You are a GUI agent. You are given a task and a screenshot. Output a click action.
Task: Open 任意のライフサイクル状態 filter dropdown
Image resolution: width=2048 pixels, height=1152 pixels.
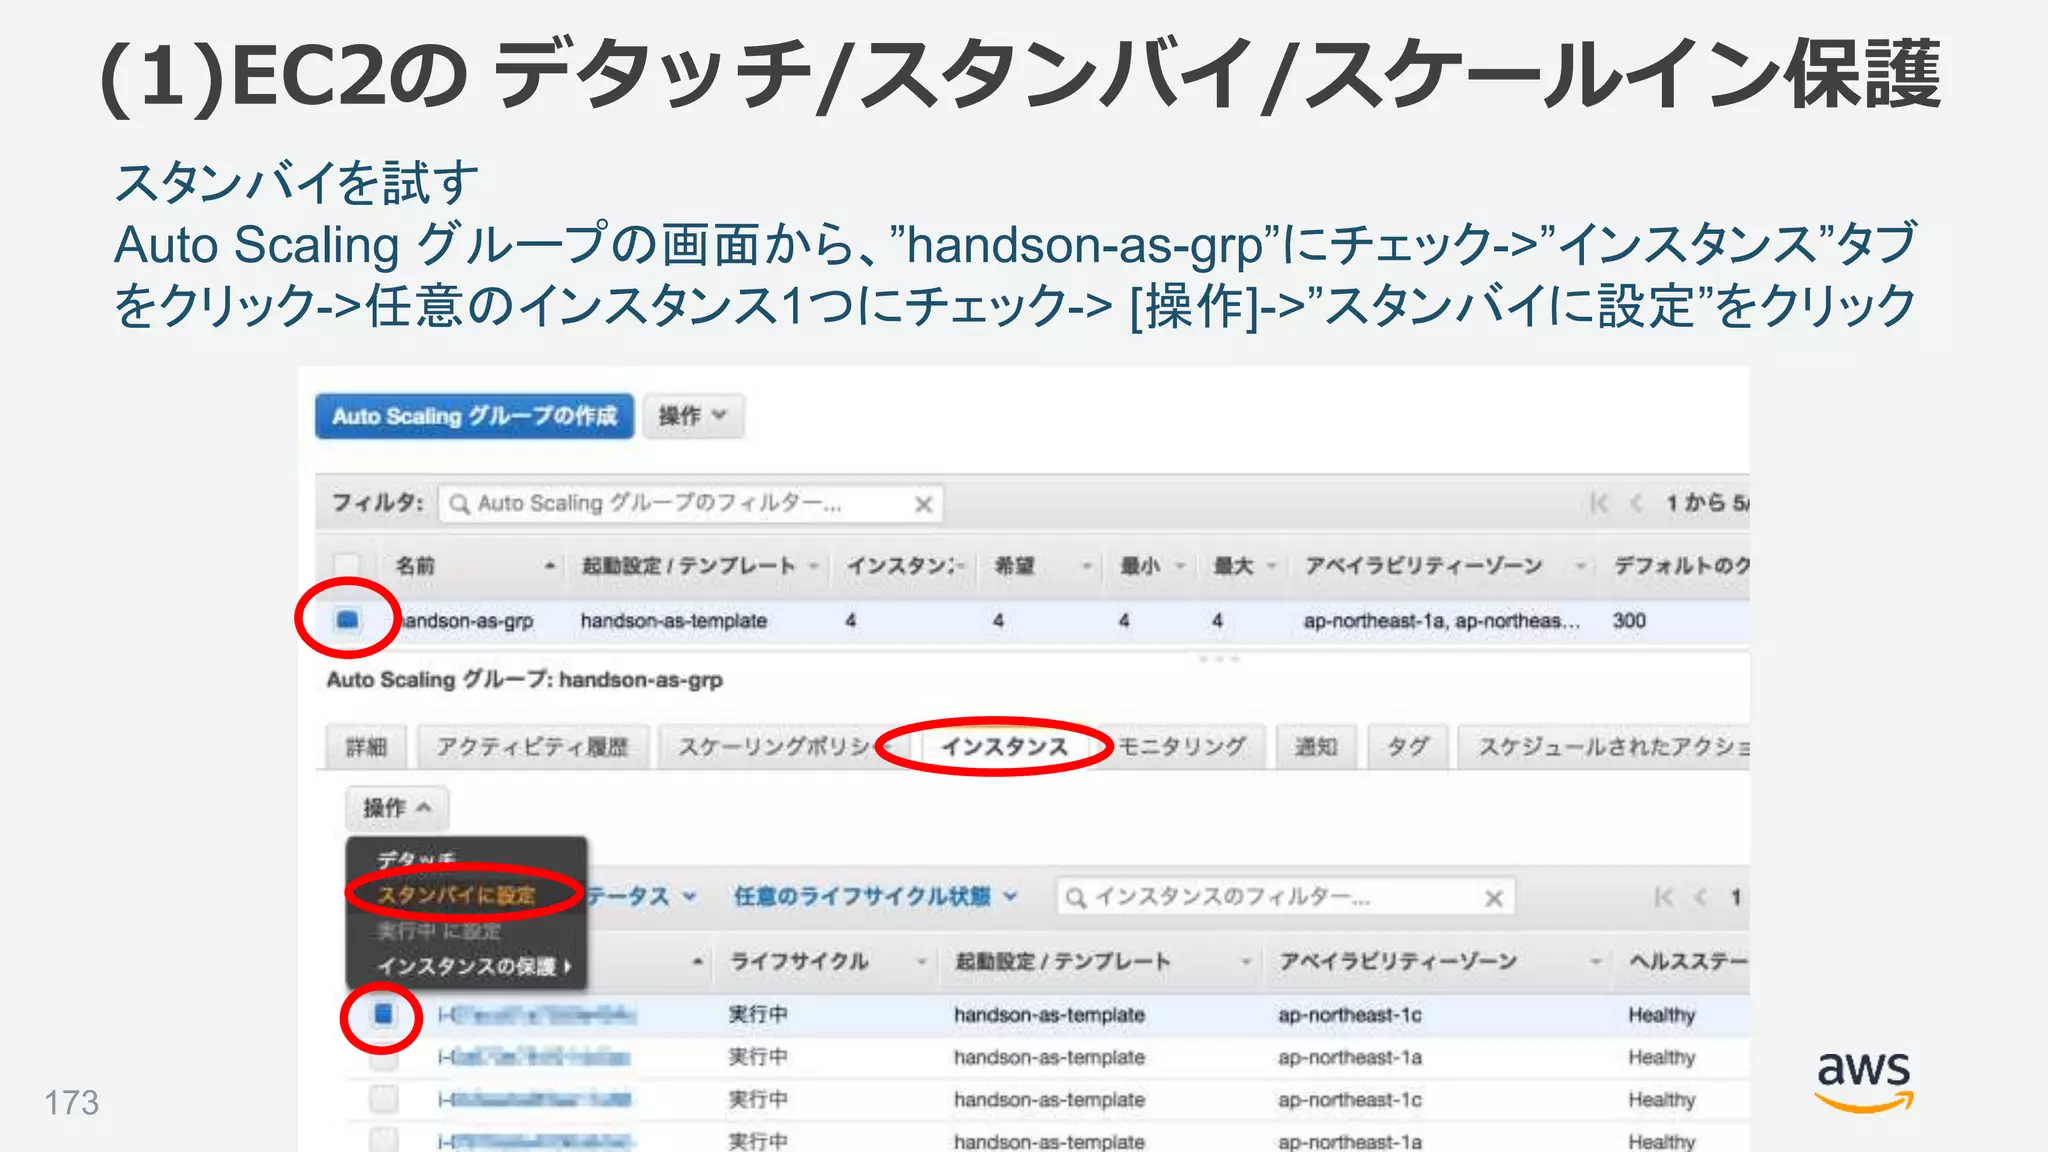click(875, 896)
